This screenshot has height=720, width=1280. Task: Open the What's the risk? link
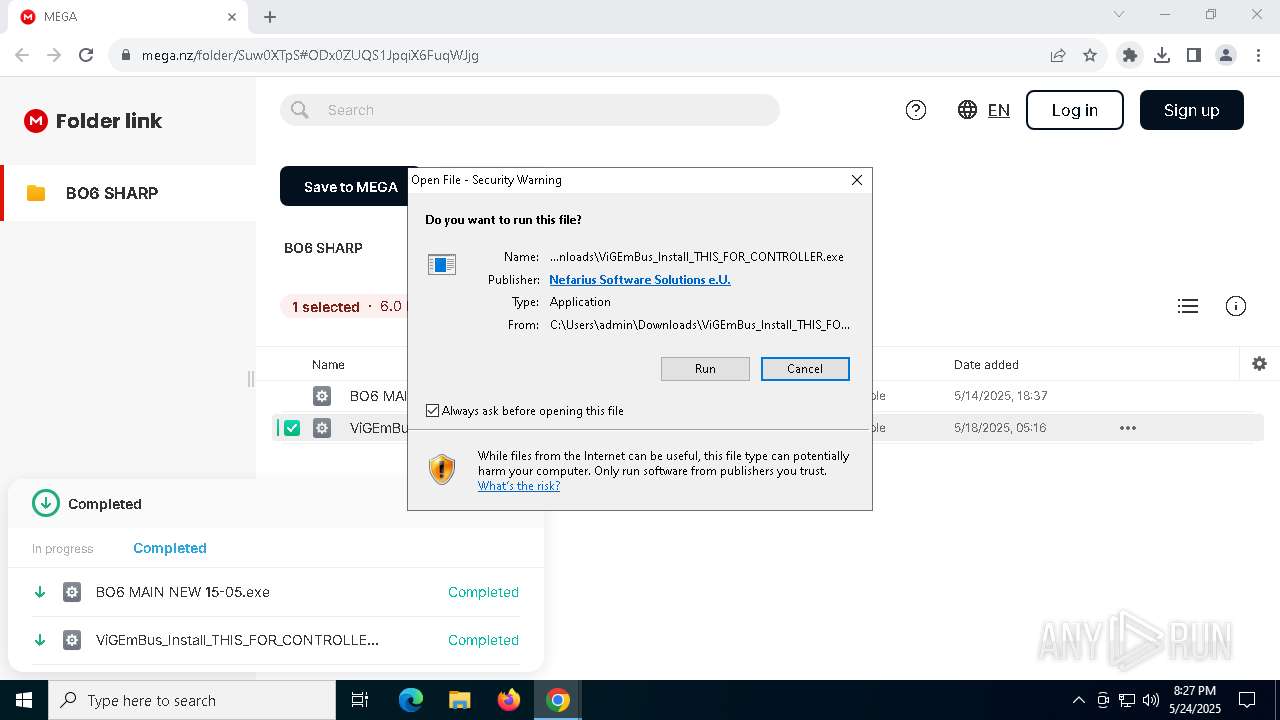[519, 486]
